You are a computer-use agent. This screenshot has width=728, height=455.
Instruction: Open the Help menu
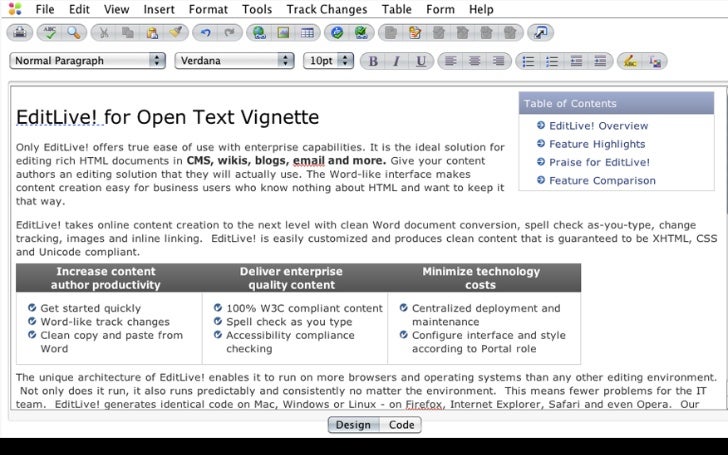[481, 9]
